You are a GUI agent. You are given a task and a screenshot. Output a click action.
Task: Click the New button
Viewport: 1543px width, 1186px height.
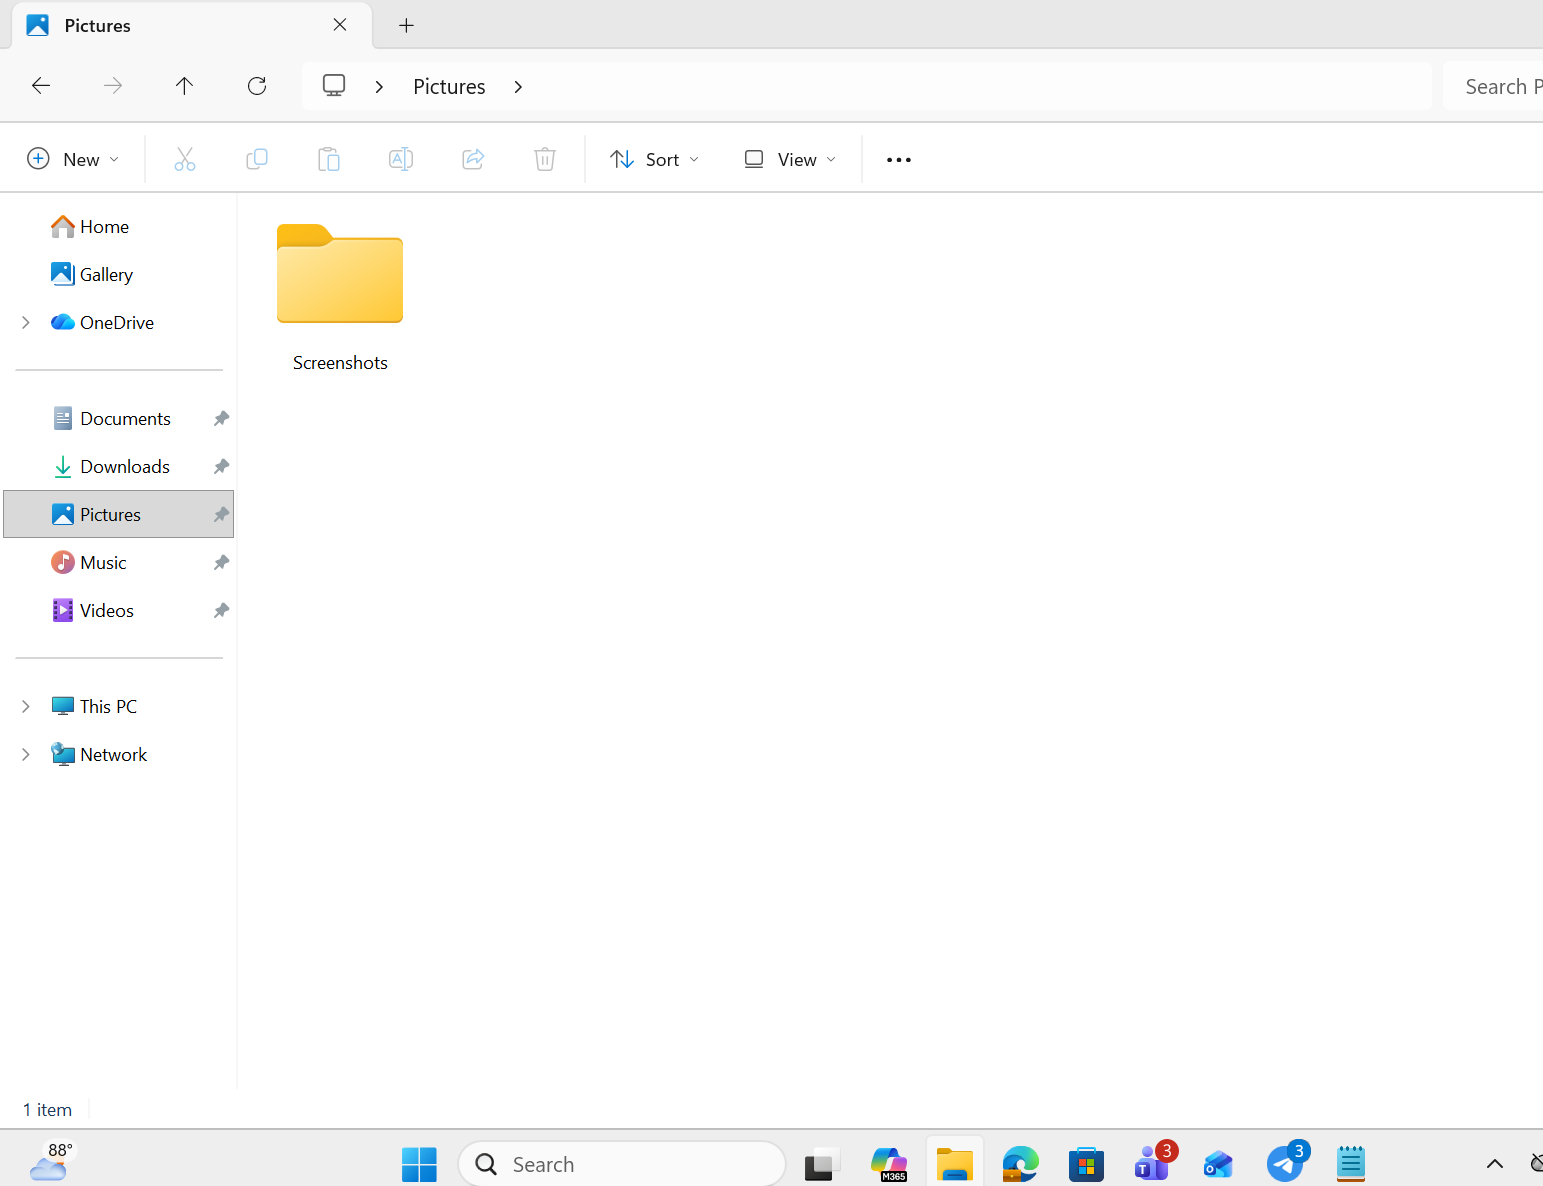(74, 159)
